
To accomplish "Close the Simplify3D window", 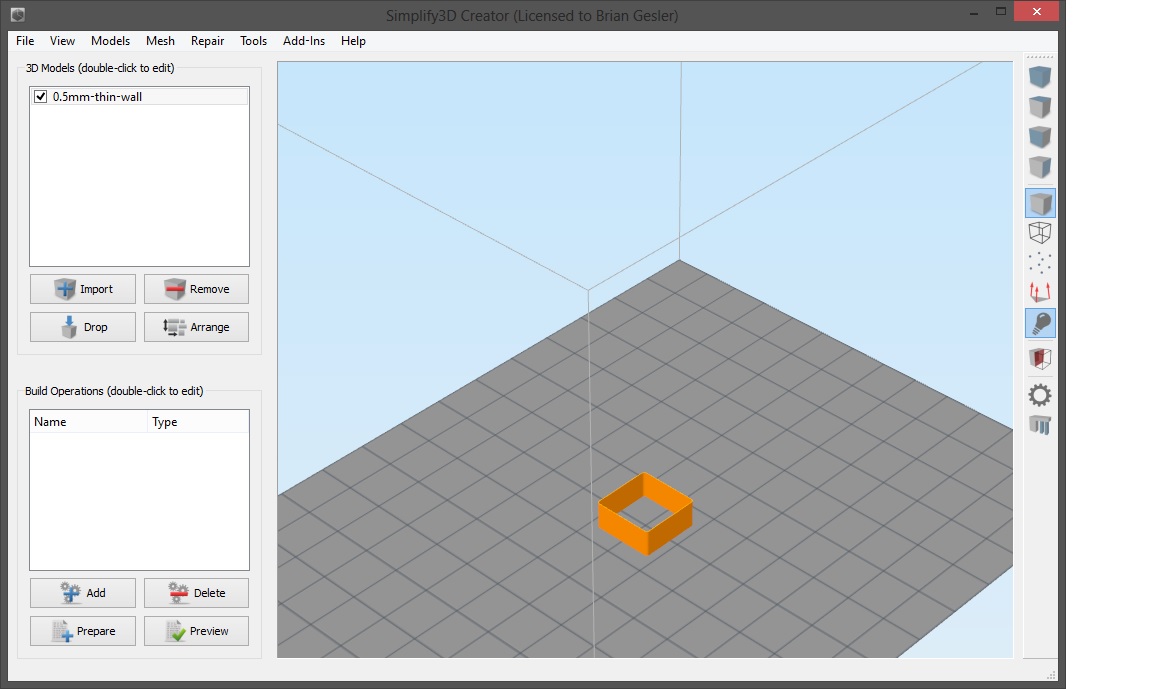I will click(x=1037, y=12).
